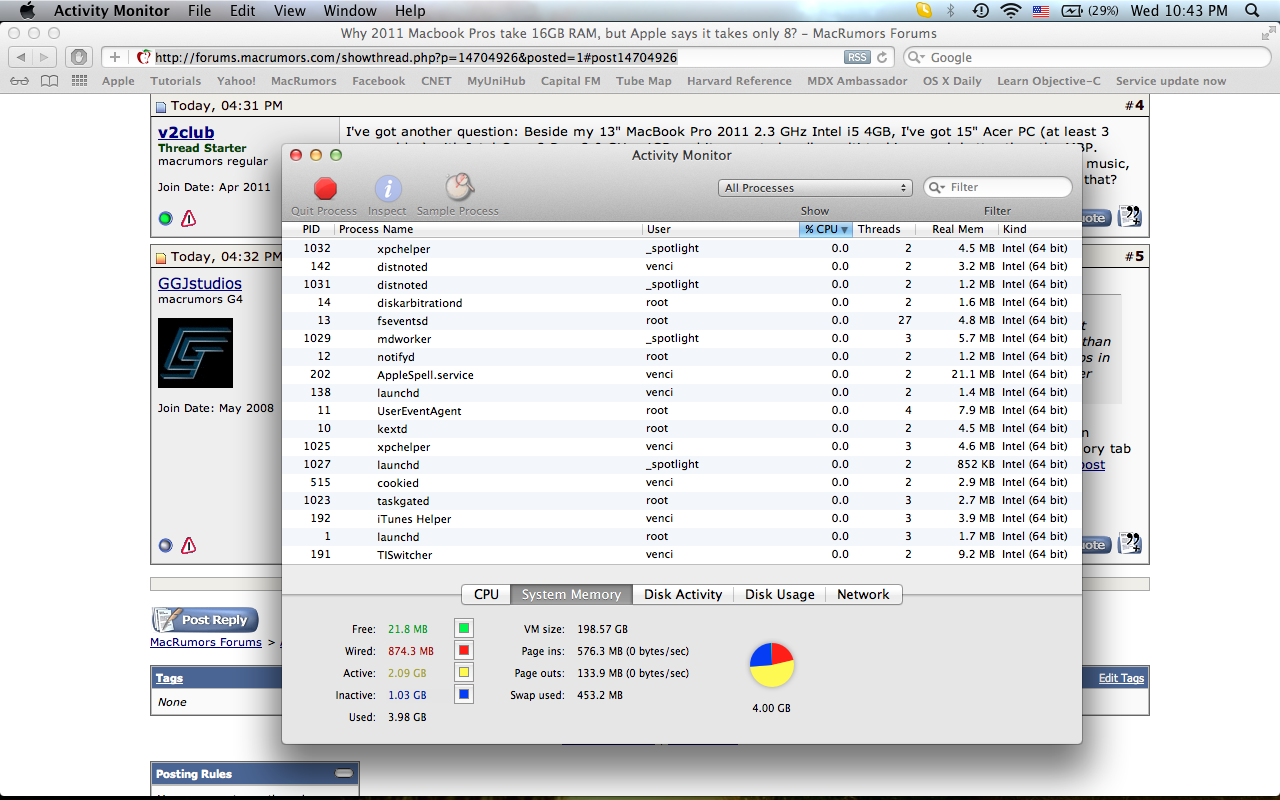Click post #4 icon beside Today, 04:31 PM
The height and width of the screenshot is (800, 1280).
click(161, 106)
